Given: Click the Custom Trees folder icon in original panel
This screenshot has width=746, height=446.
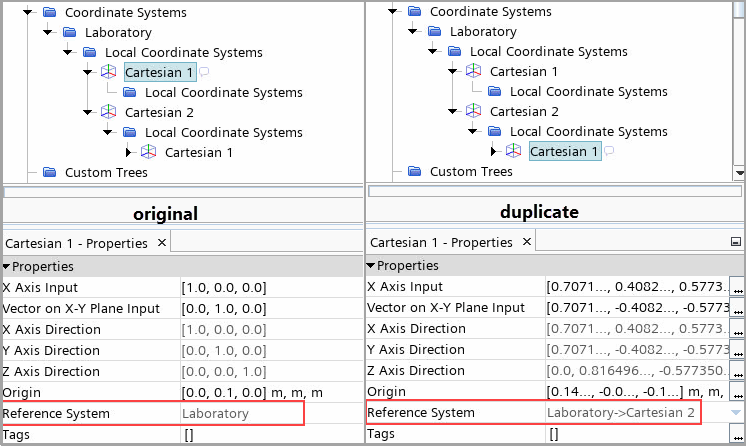Looking at the screenshot, I should coord(50,173).
